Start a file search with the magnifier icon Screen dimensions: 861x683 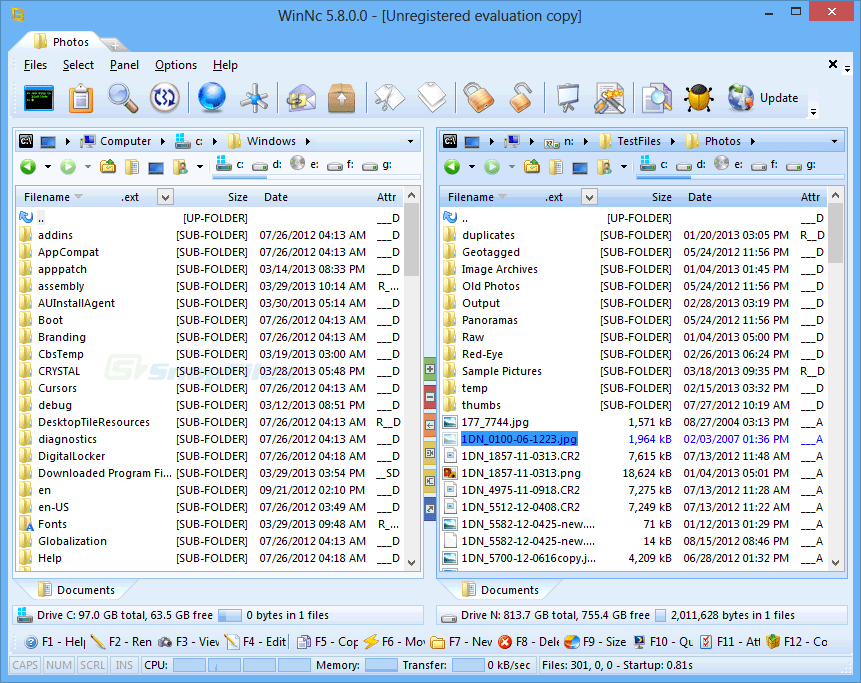click(122, 98)
